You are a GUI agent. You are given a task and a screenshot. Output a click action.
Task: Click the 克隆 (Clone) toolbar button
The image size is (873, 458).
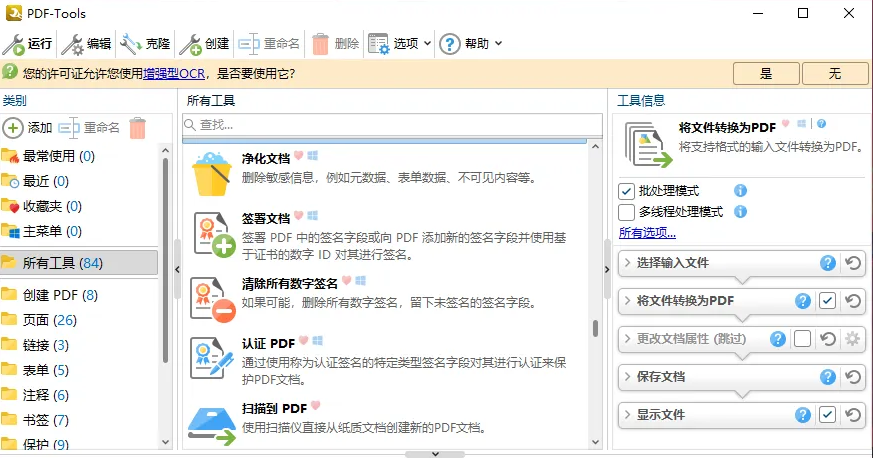pyautogui.click(x=145, y=44)
